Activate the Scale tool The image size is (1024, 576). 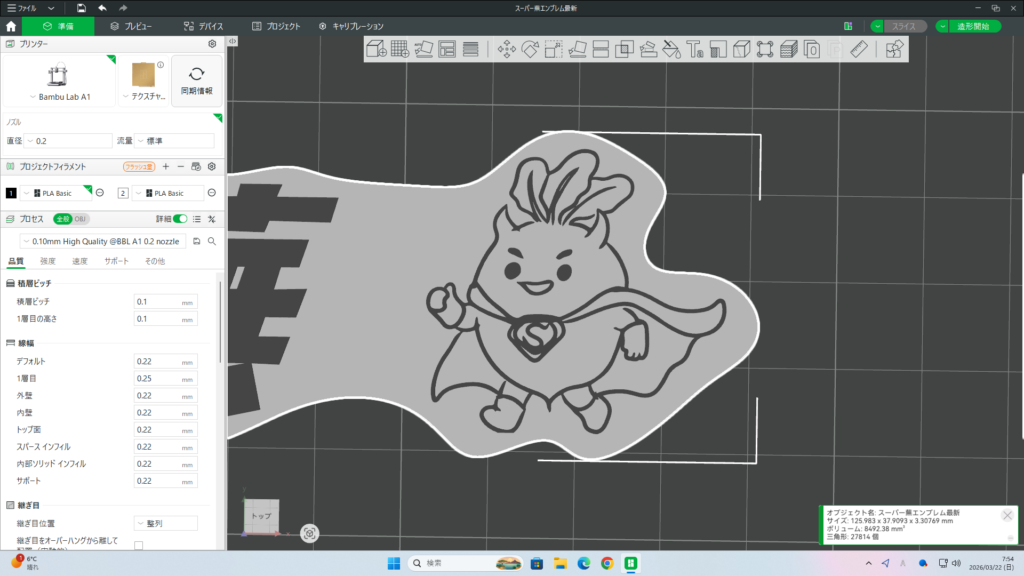coord(553,49)
